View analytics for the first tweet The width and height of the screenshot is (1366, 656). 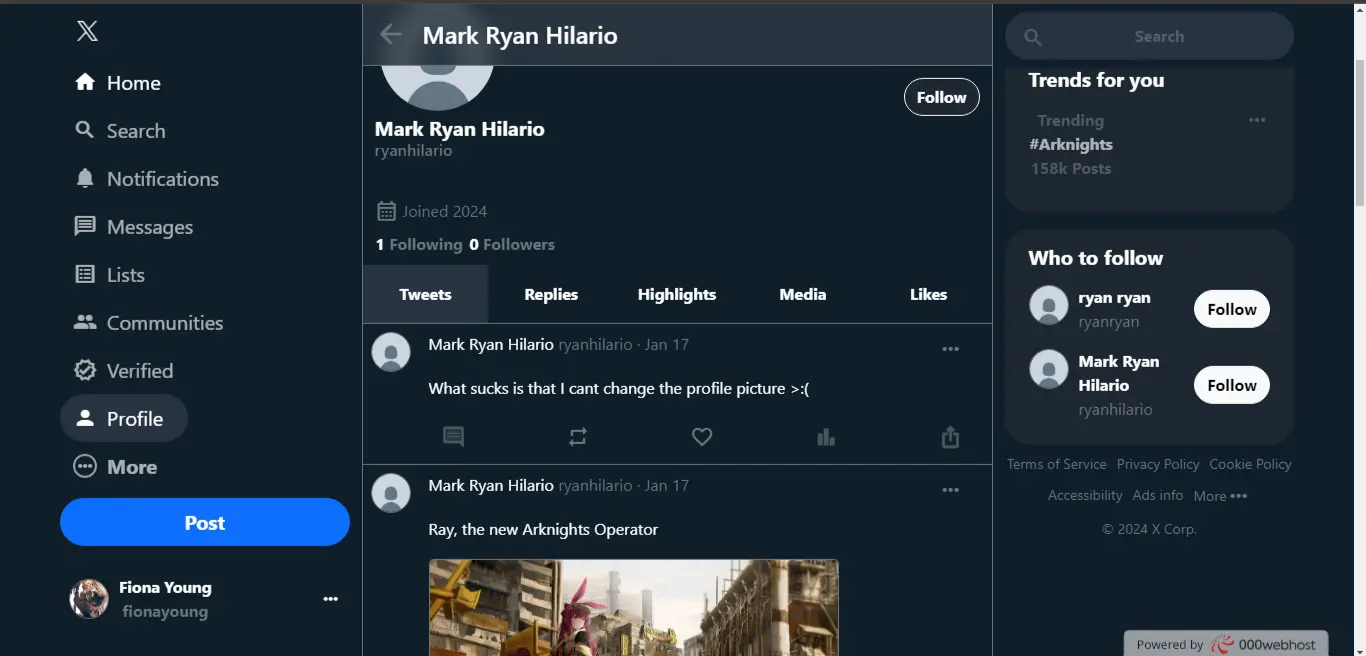coord(826,437)
